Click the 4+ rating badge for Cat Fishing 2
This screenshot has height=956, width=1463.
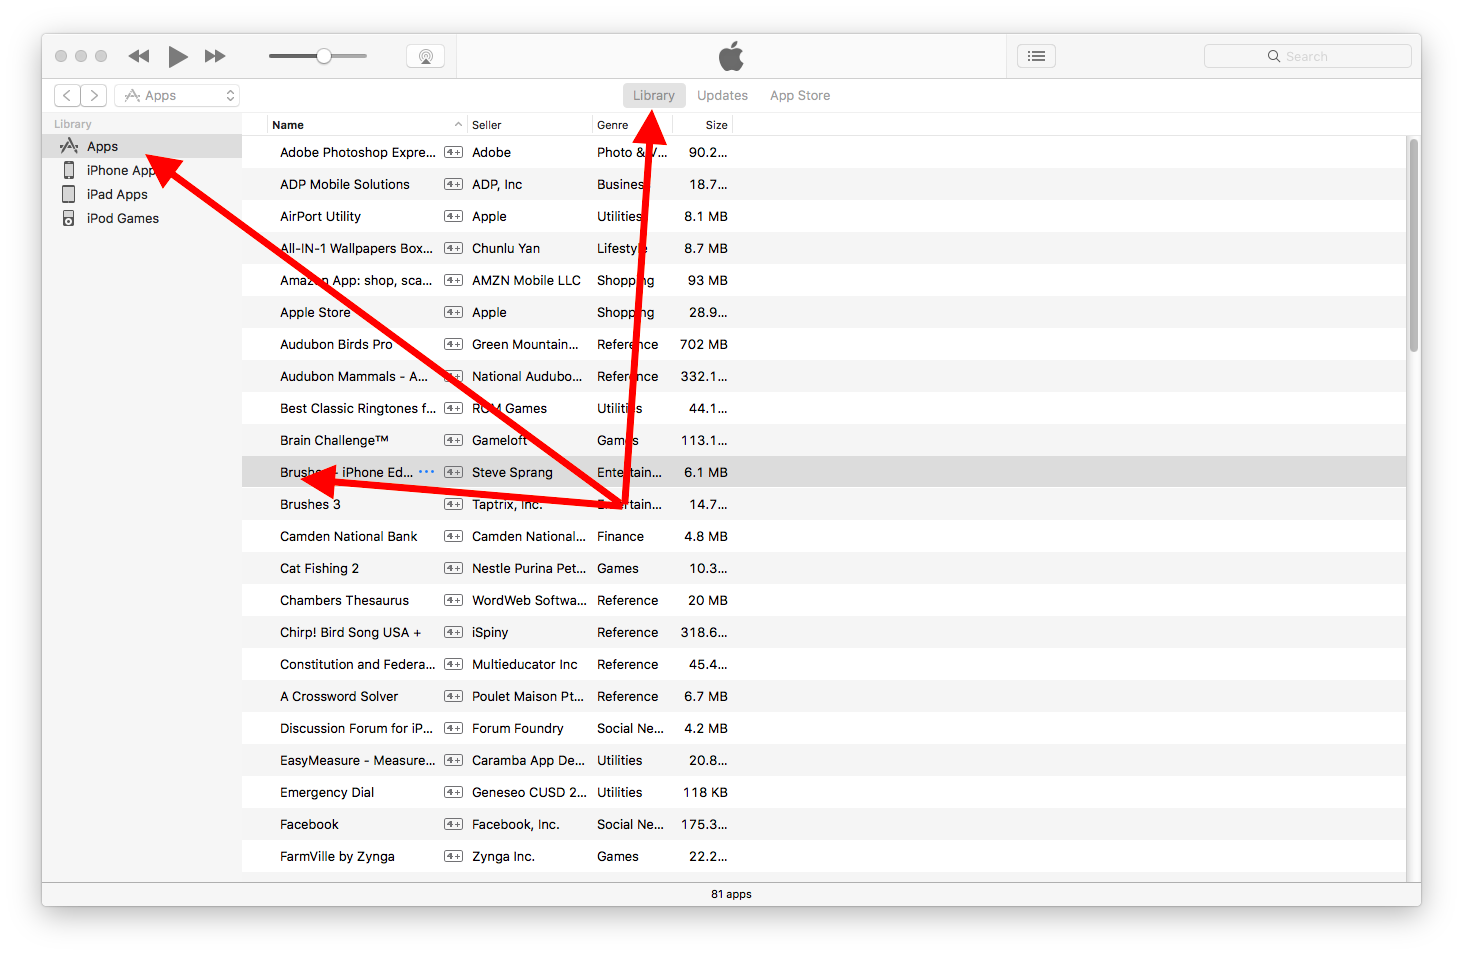453,568
